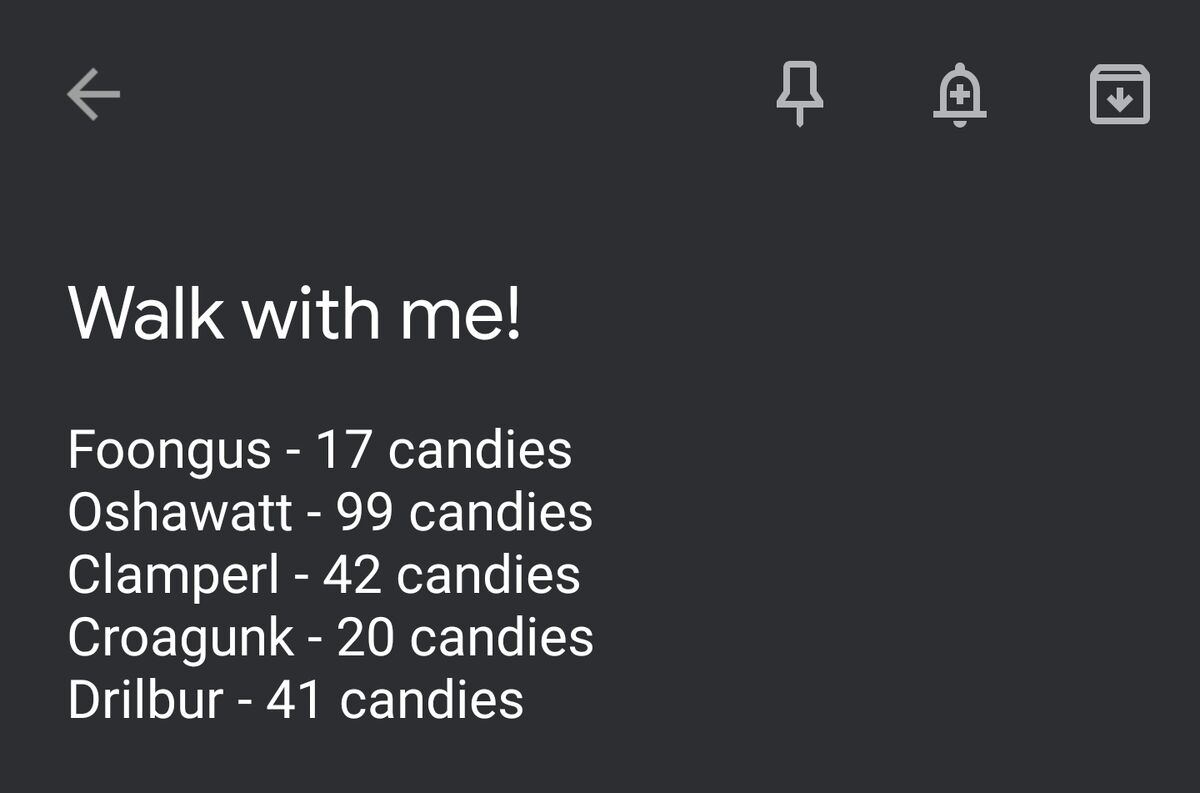The width and height of the screenshot is (1200, 793).
Task: Go back using the left arrow
Action: (94, 95)
